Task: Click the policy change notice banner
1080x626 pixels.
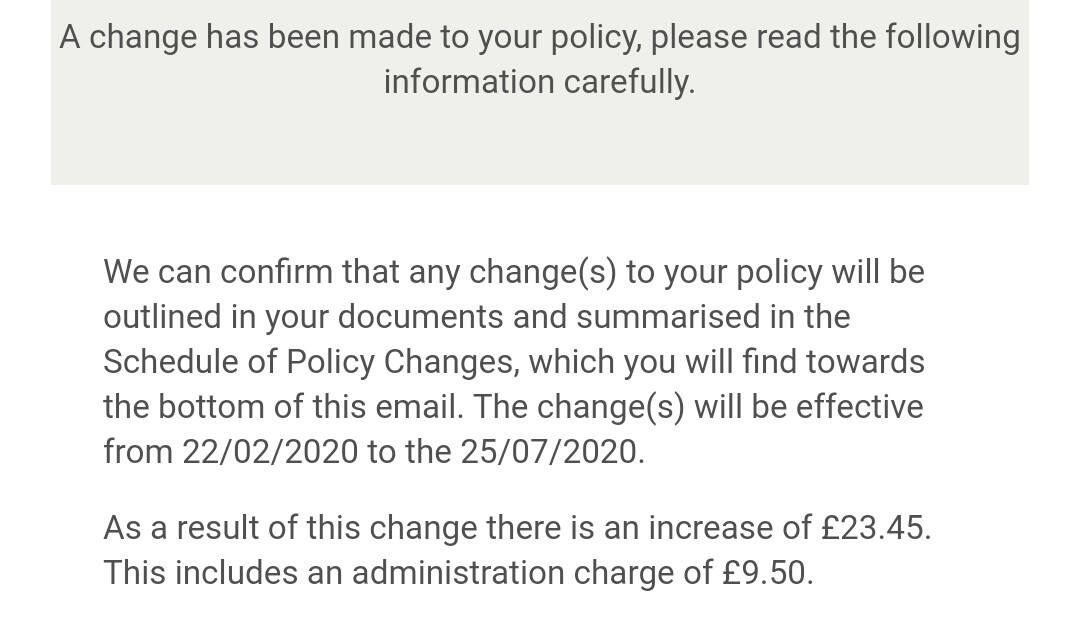Action: (539, 92)
